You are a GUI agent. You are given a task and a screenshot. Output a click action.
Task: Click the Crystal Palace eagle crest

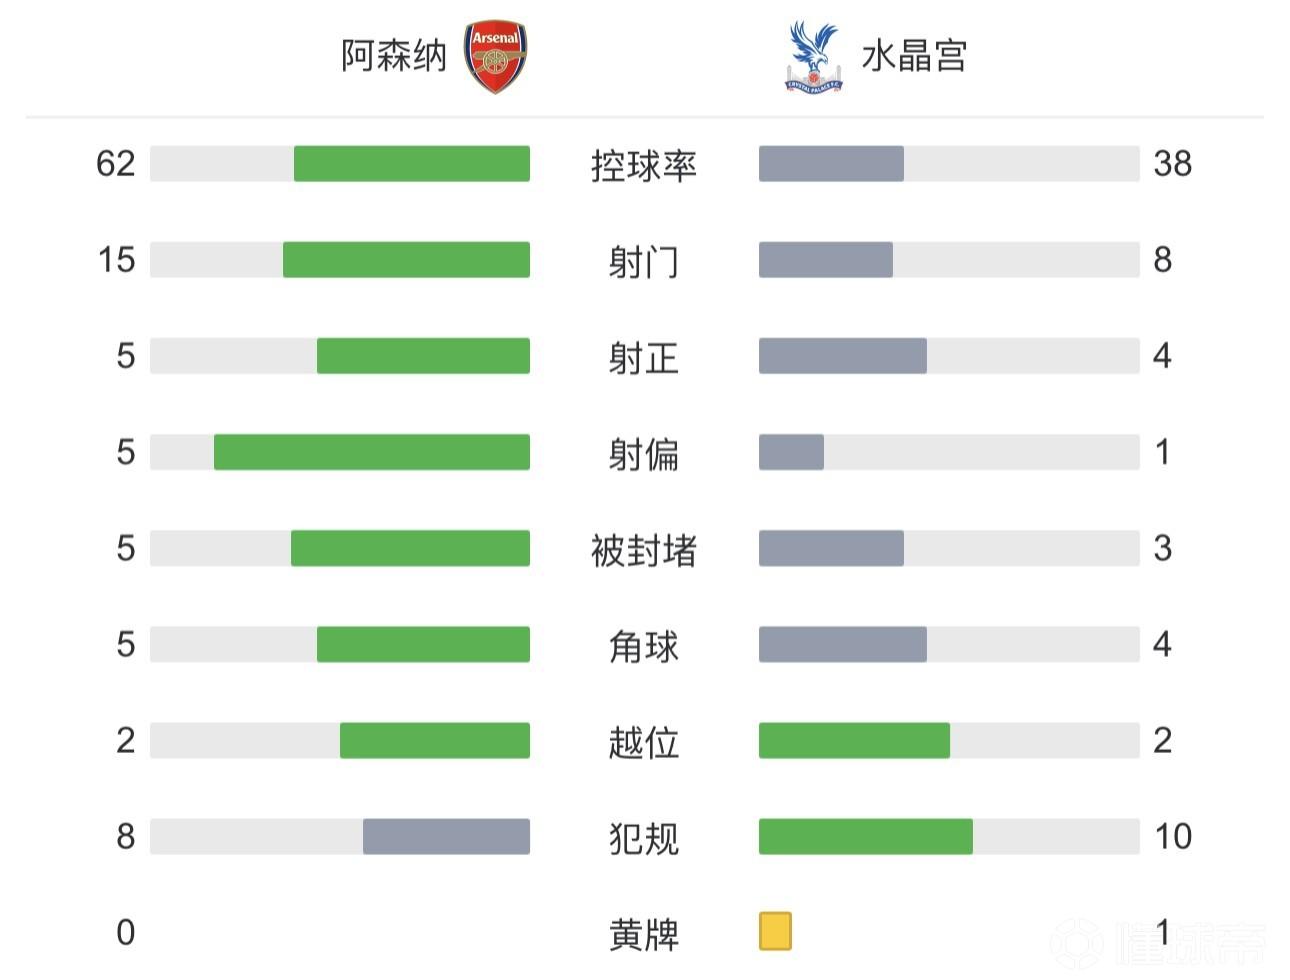[x=813, y=57]
